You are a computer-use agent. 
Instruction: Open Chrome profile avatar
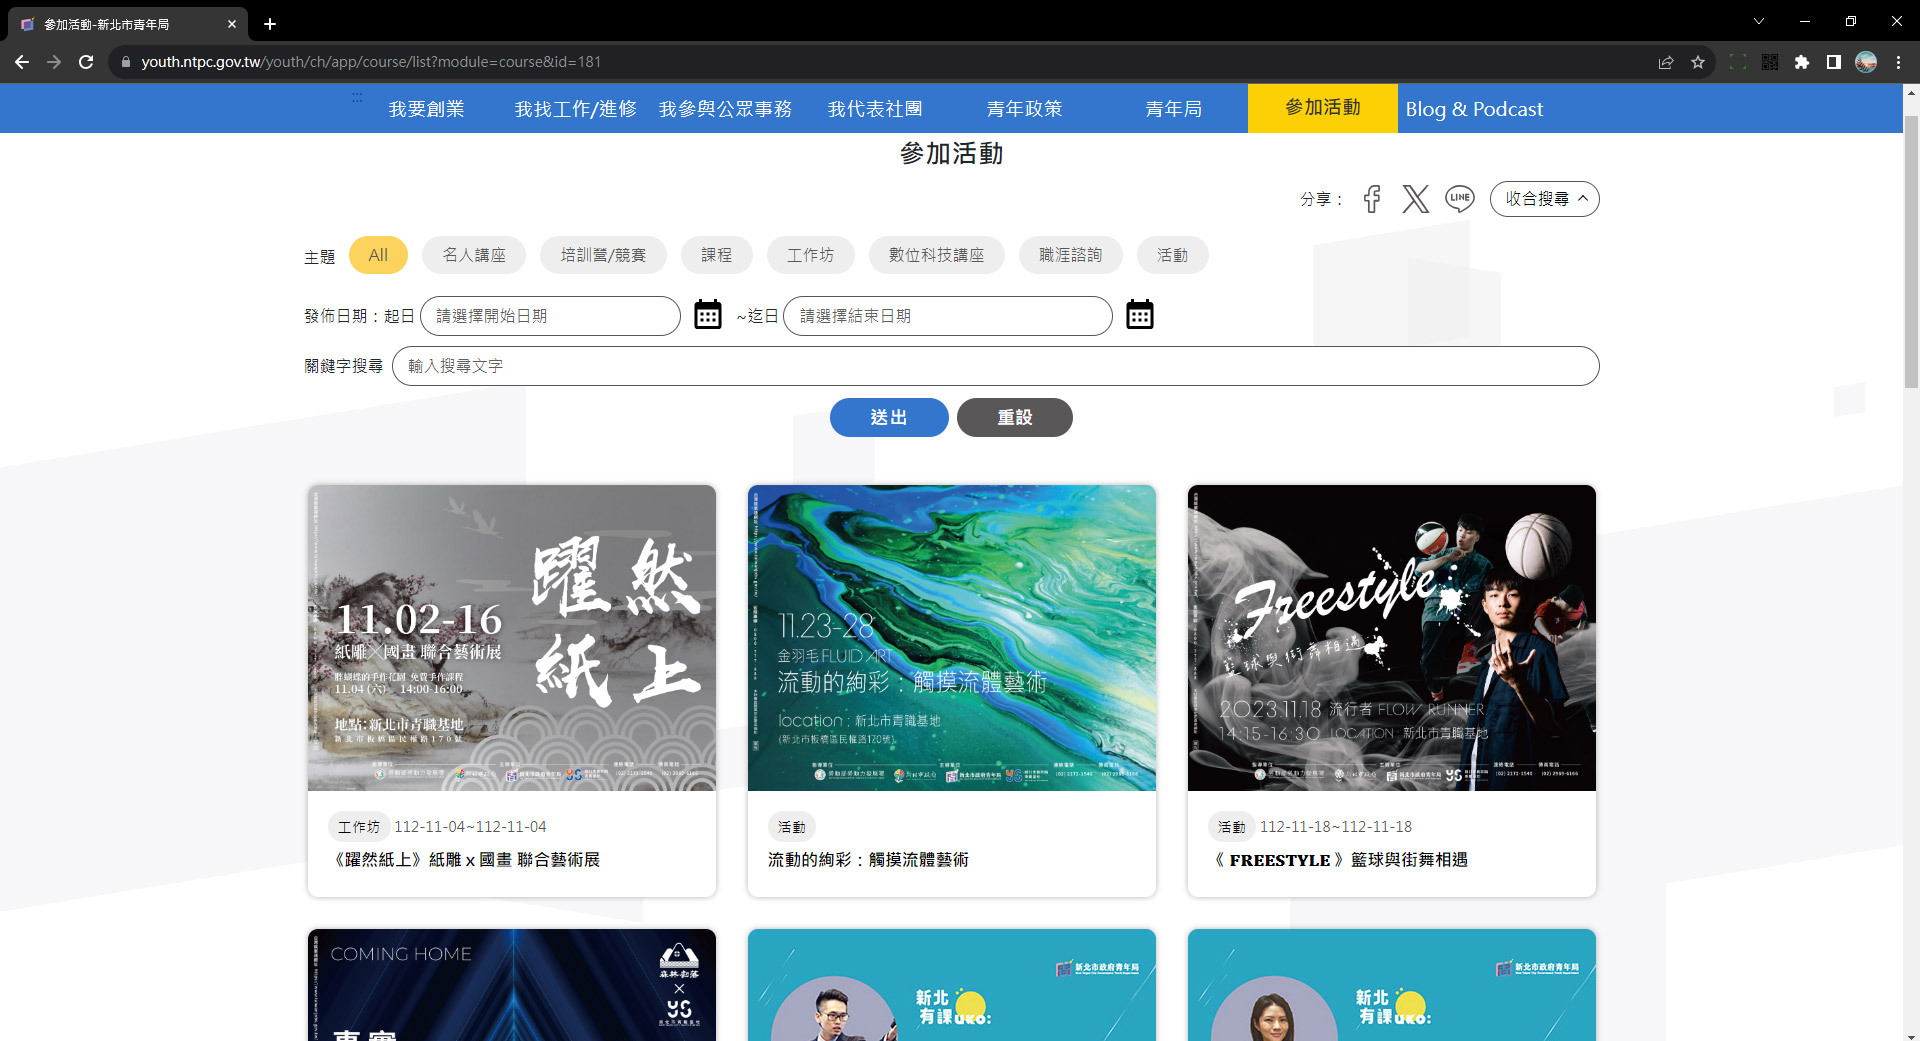coord(1866,62)
